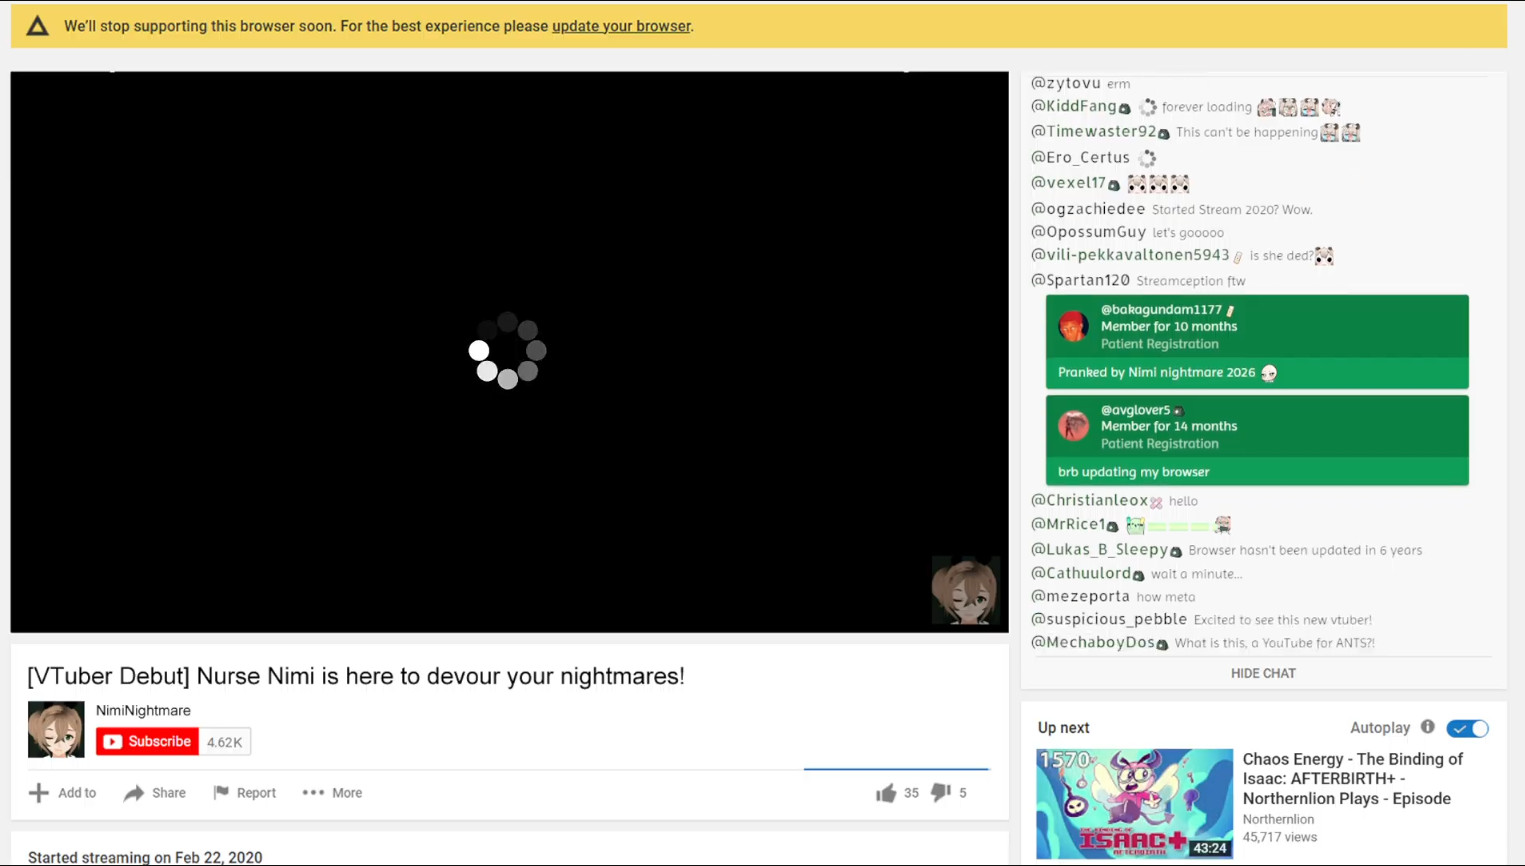Click the loading spinner emote beside @Ero_Certus
The image size is (1525, 866).
pos(1147,158)
